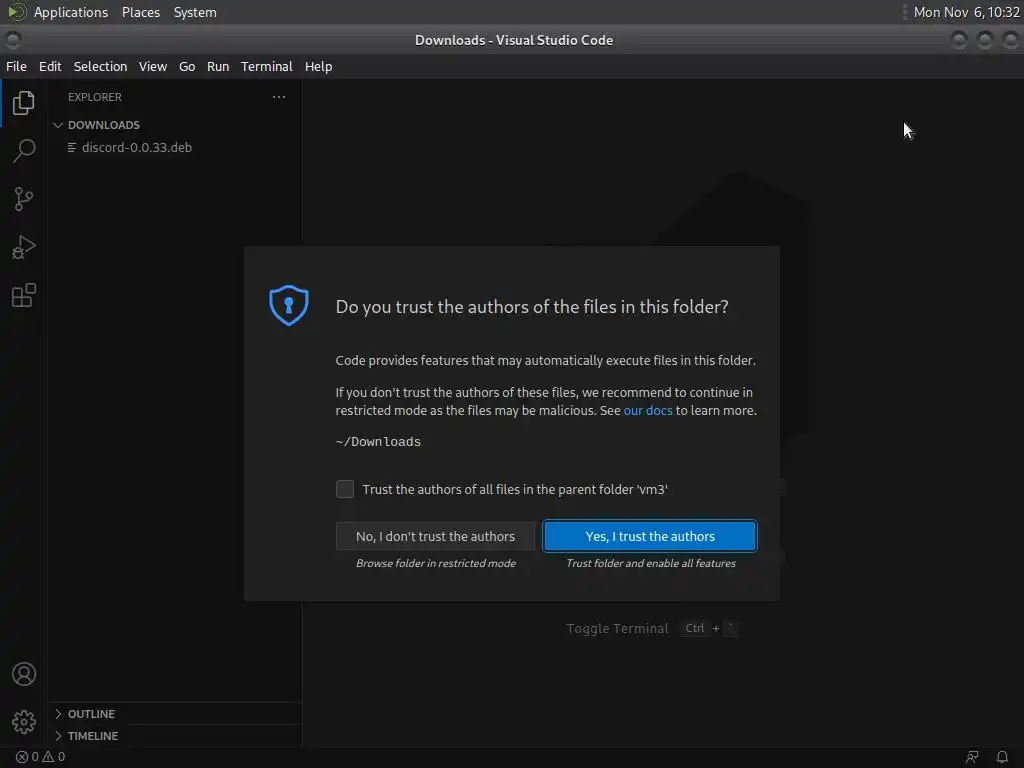This screenshot has height=768, width=1024.
Task: Open the Applications system menu
Action: click(71, 12)
